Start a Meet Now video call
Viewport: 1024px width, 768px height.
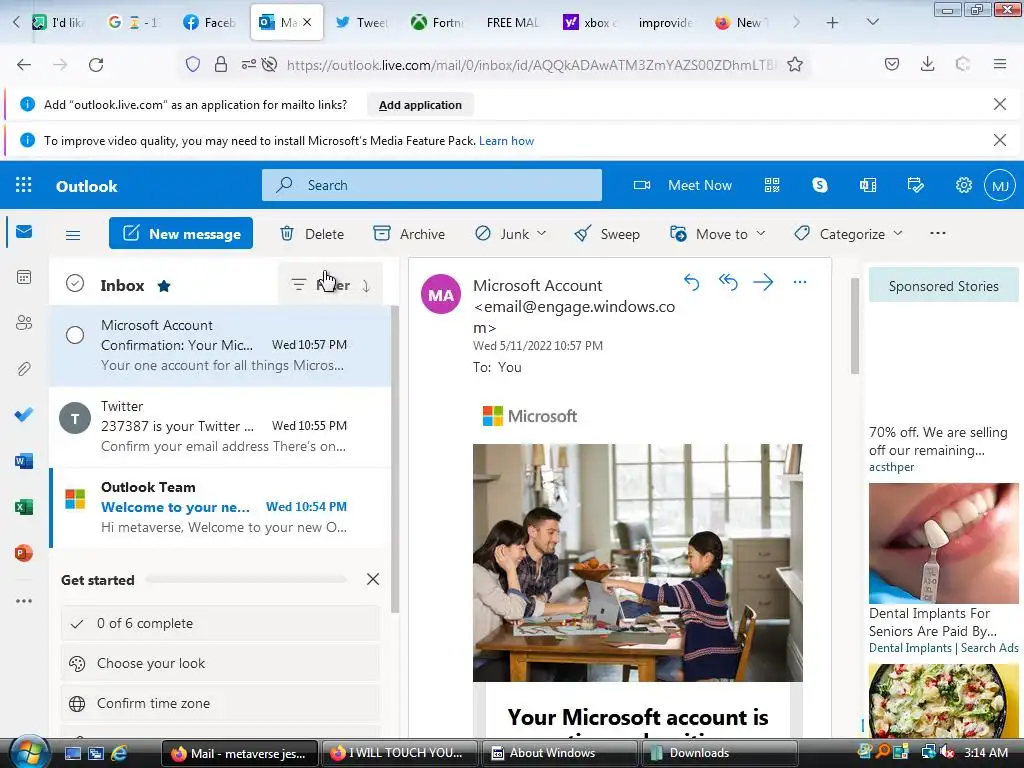[x=682, y=185]
